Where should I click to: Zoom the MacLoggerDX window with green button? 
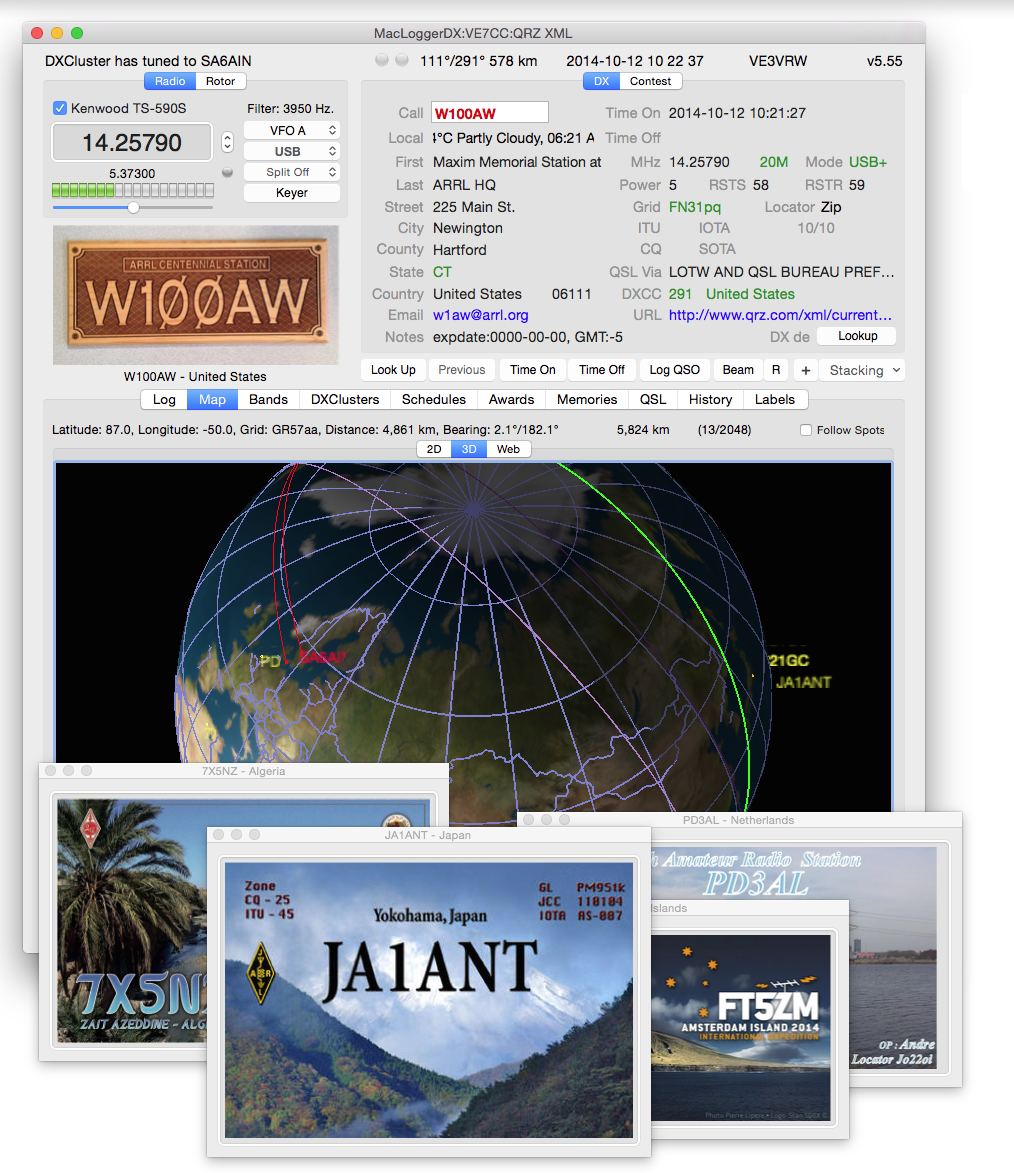coord(76,33)
